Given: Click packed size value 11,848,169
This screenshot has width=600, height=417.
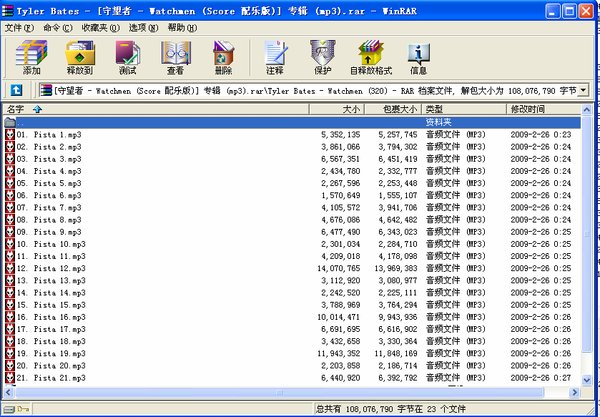Looking at the screenshot, I should [396, 353].
